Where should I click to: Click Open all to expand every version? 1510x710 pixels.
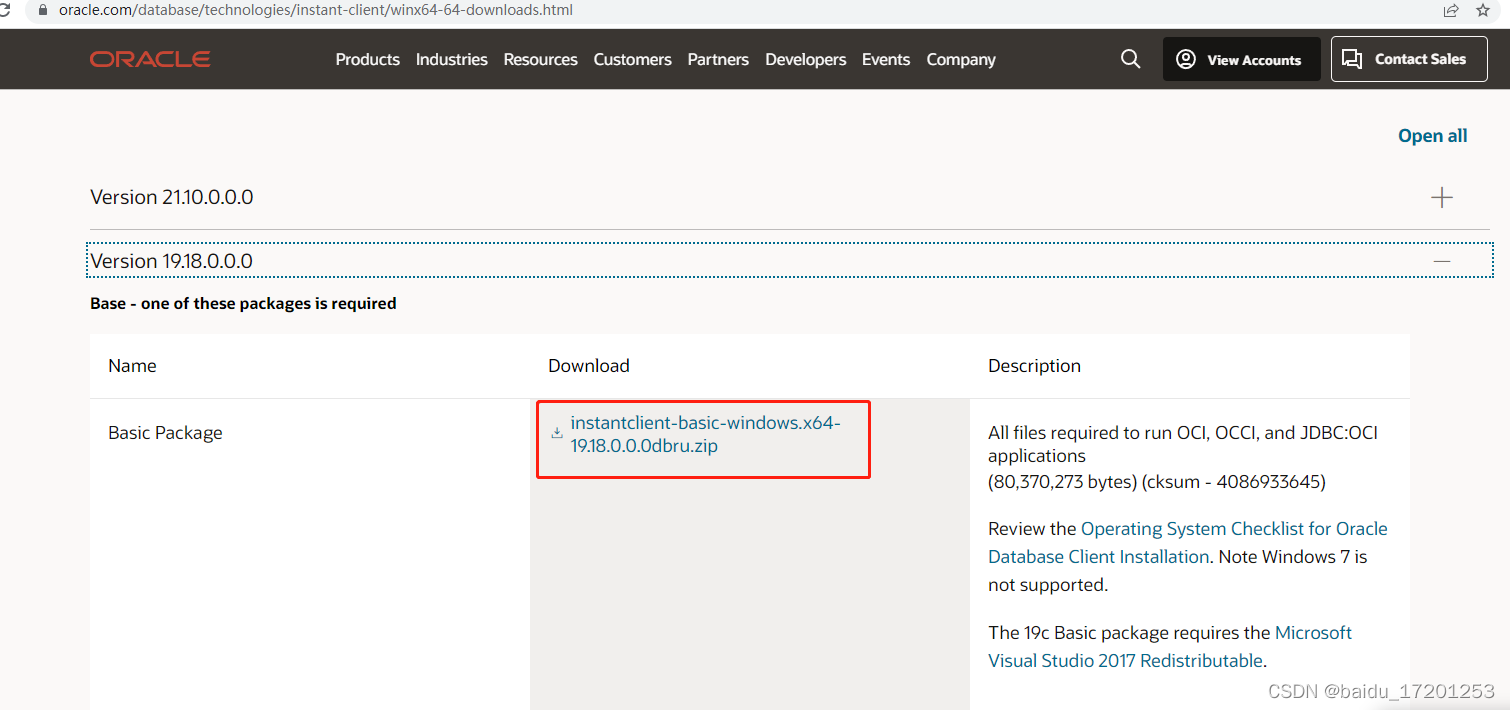tap(1432, 135)
